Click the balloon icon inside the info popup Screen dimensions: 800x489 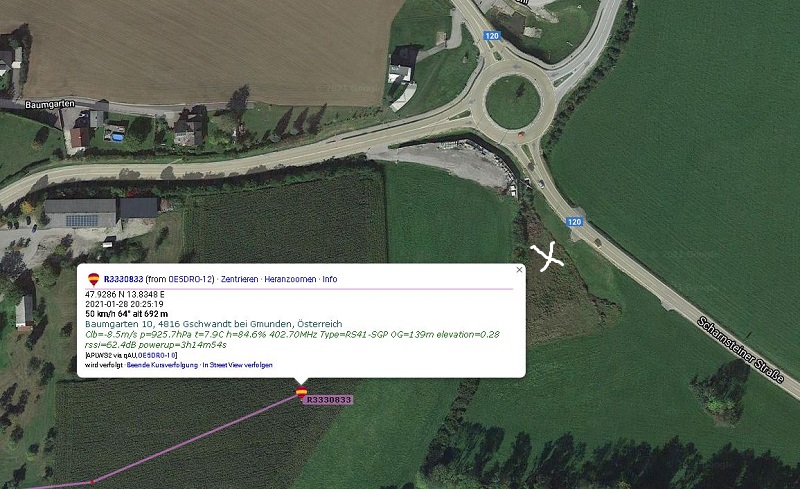pos(93,279)
